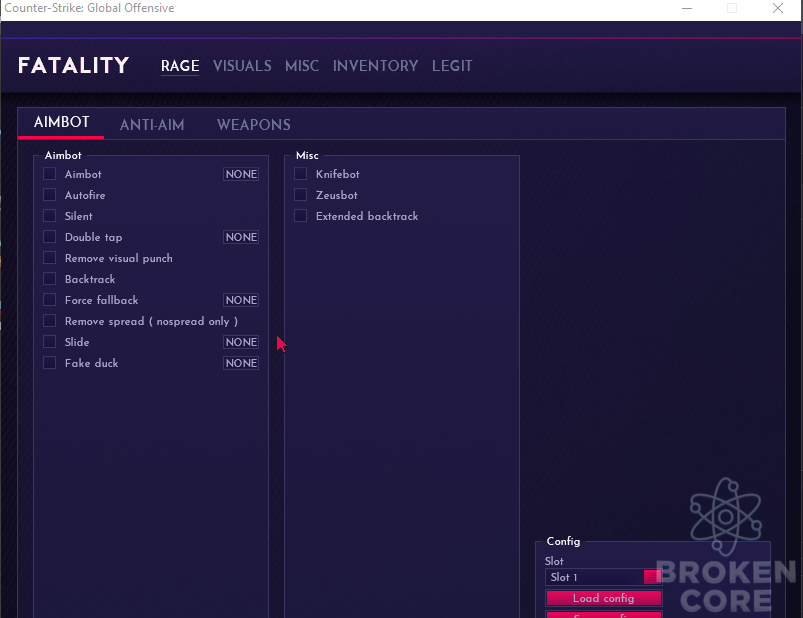Click the Load config button
This screenshot has height=618, width=803.
tap(603, 598)
